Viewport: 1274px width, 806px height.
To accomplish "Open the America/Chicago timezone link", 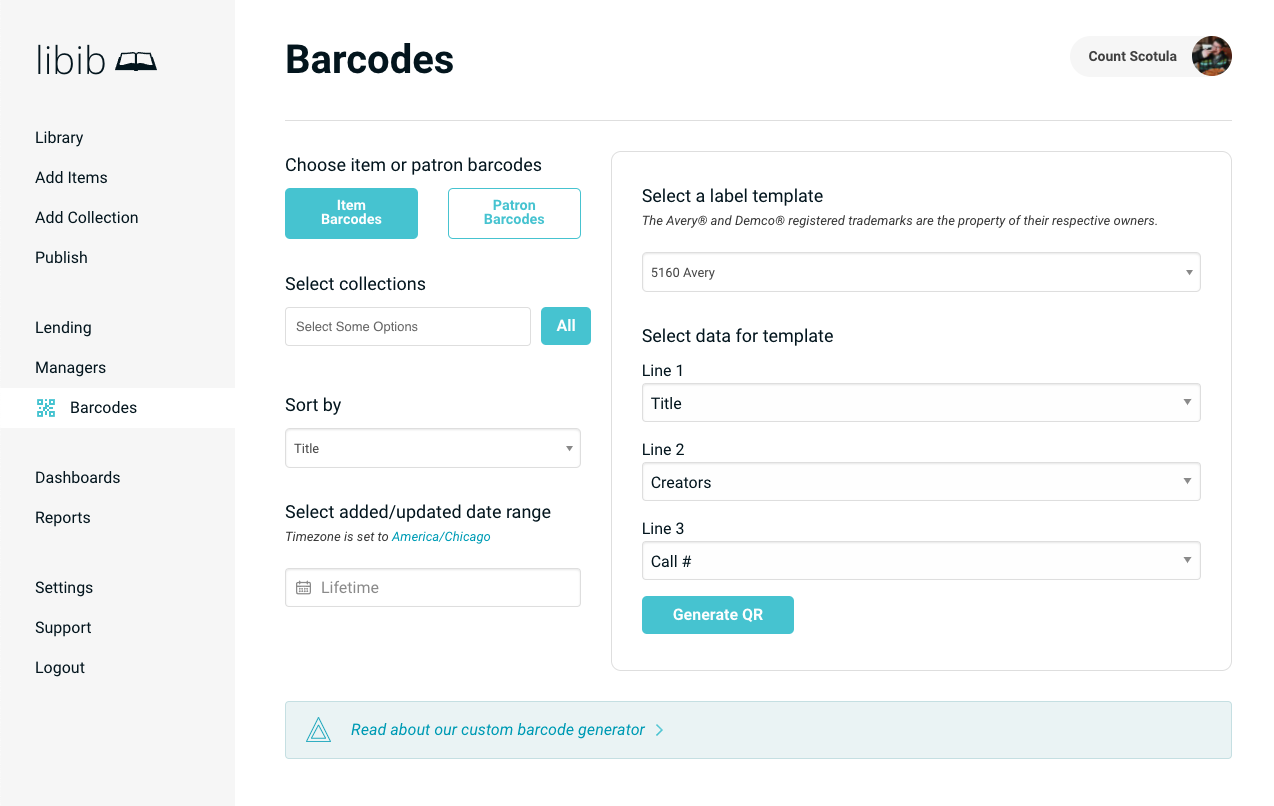I will (x=441, y=536).
